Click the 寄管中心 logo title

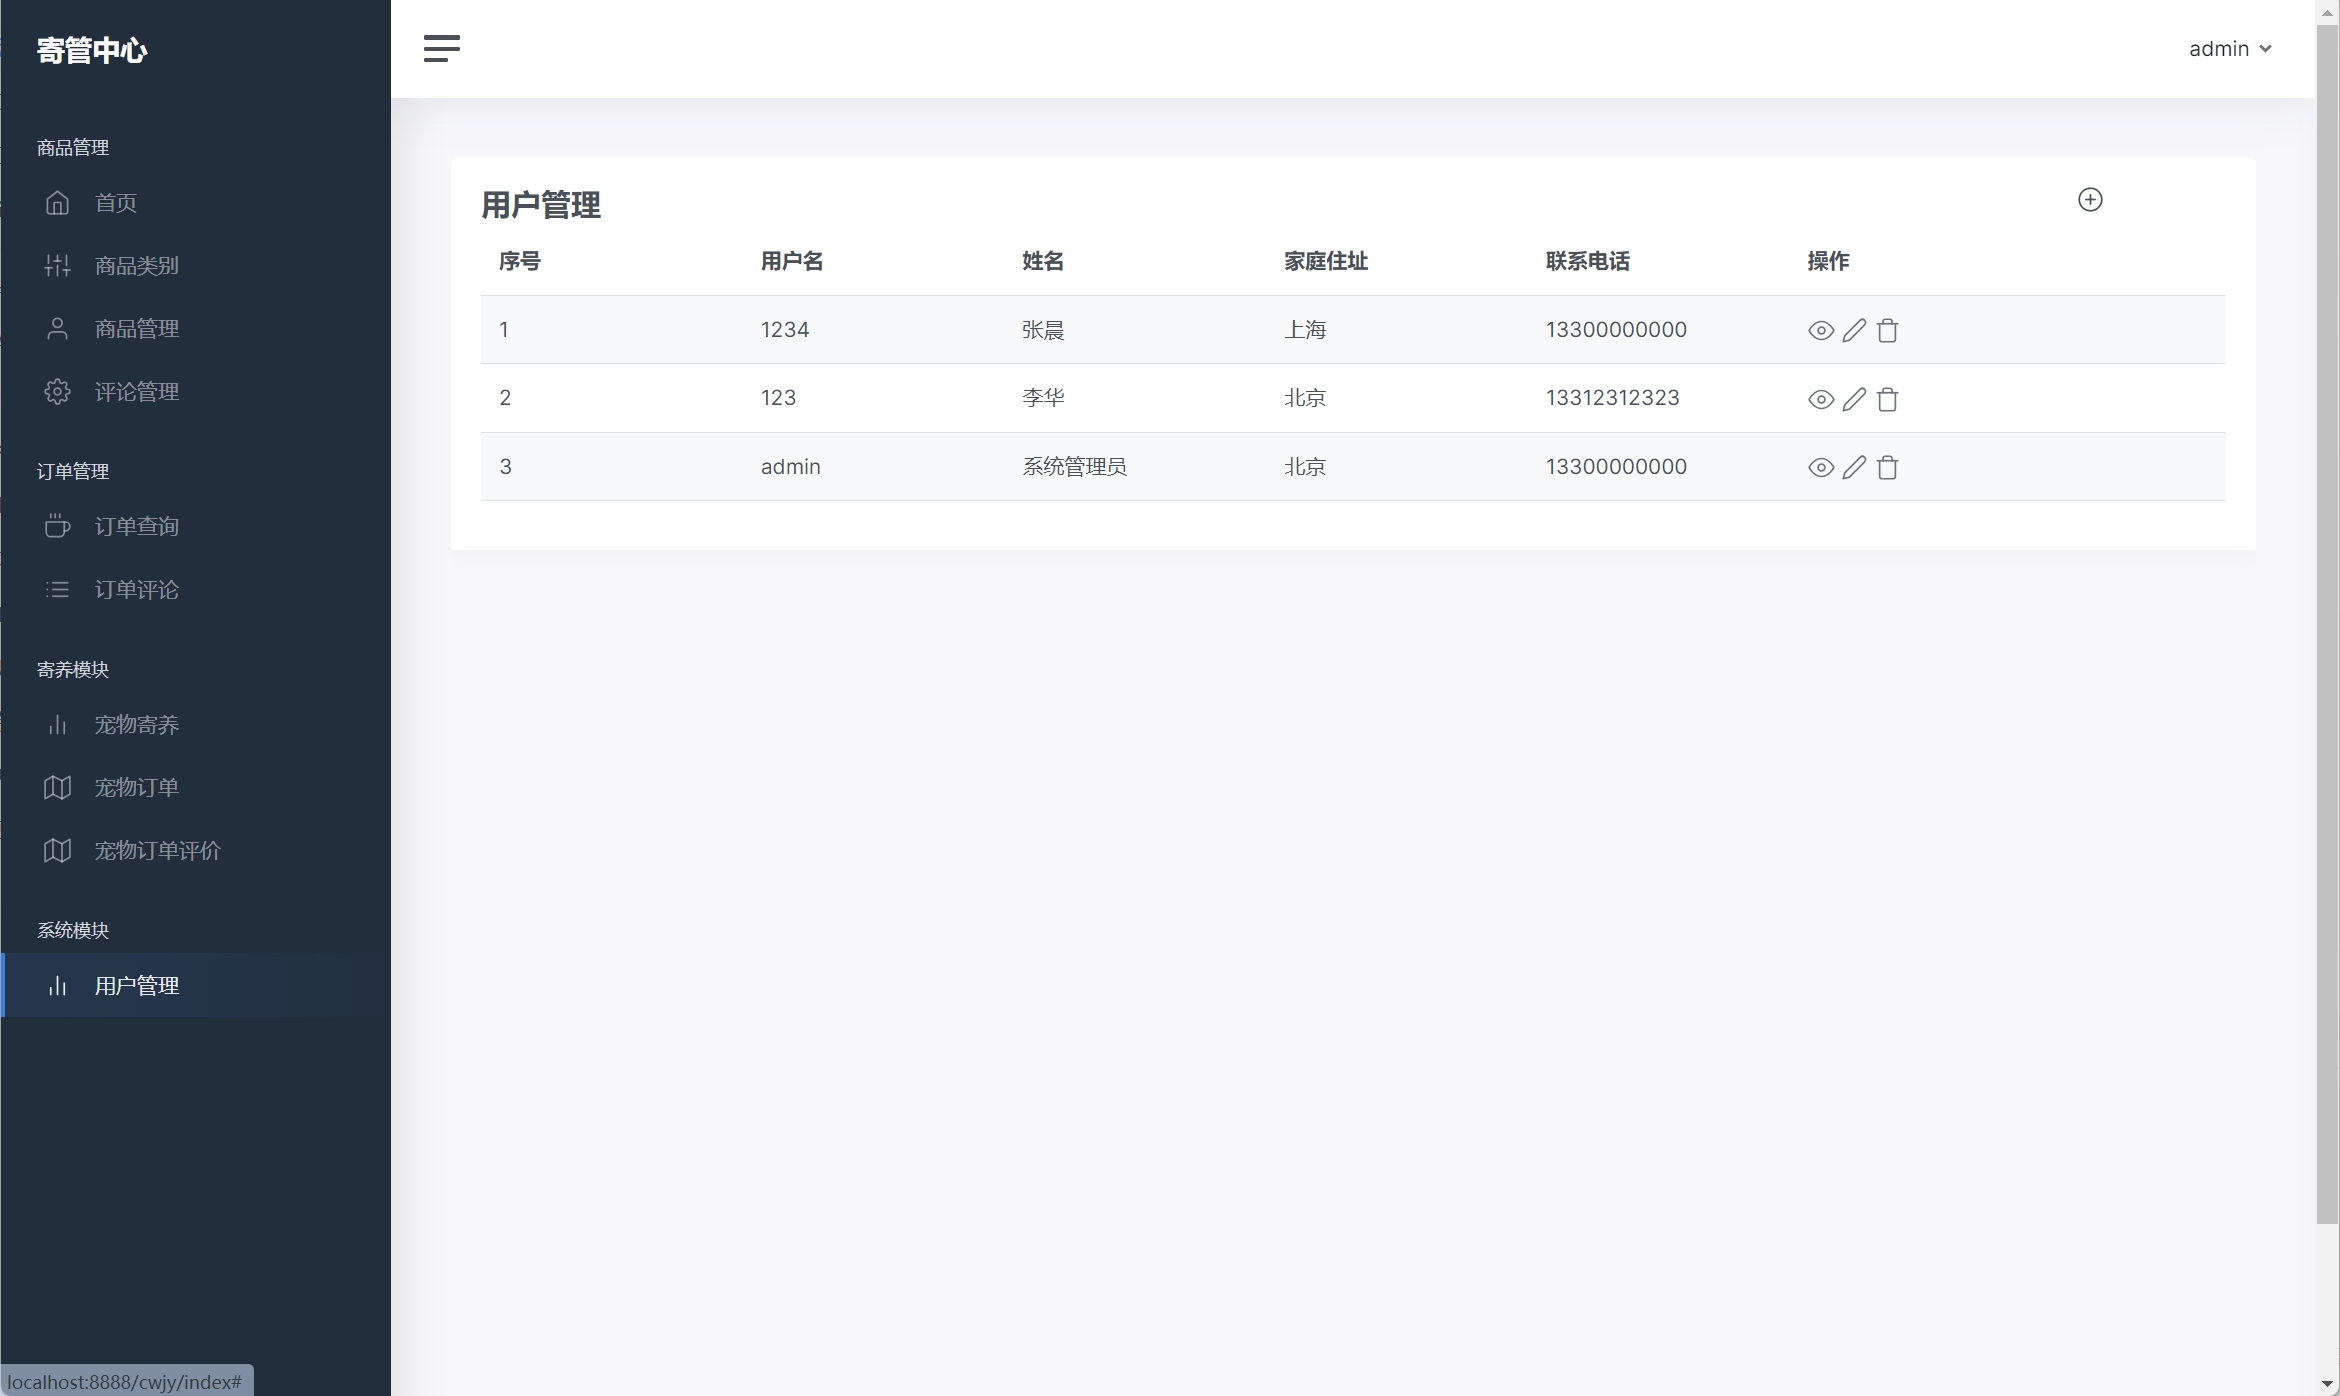[92, 50]
